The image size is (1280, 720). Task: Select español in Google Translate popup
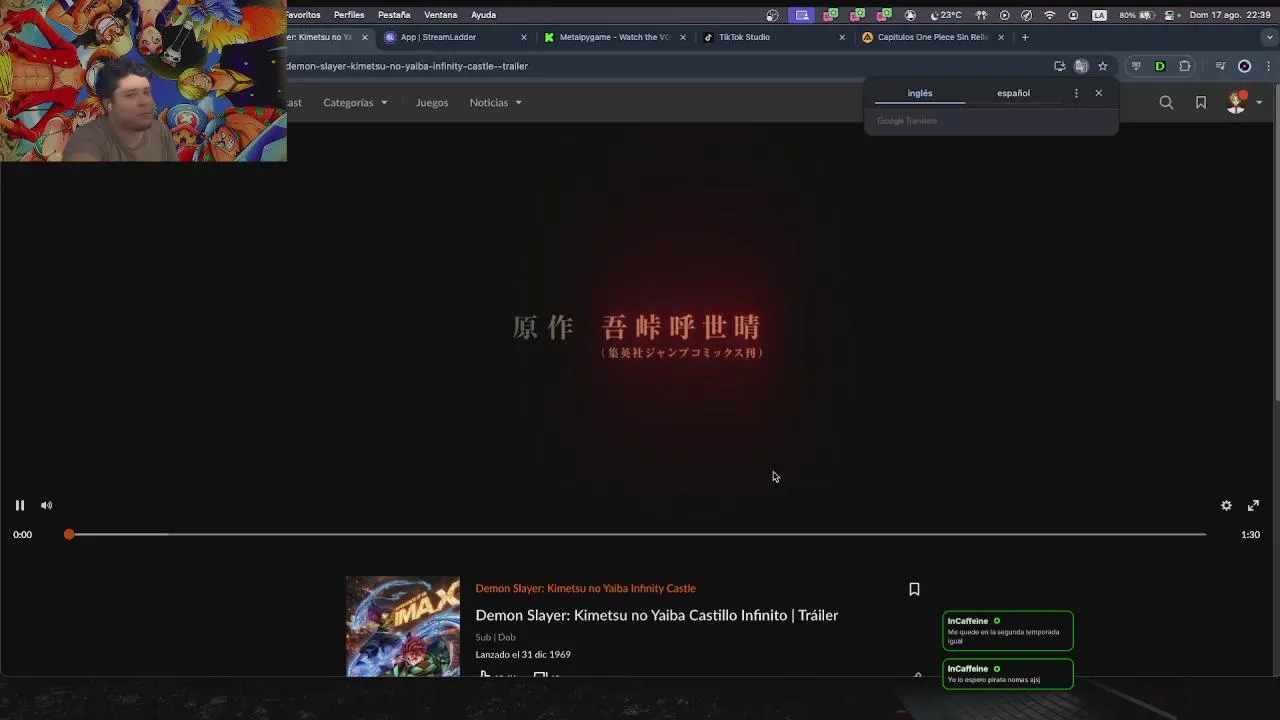[x=1013, y=93]
